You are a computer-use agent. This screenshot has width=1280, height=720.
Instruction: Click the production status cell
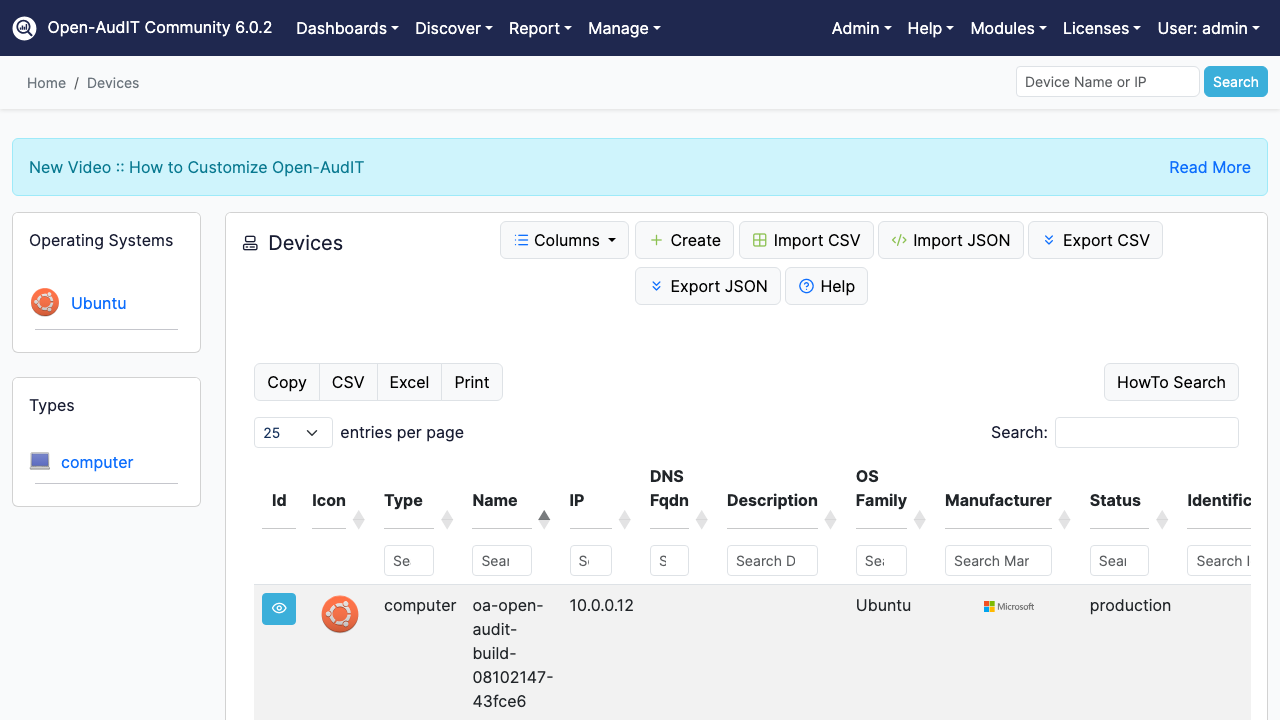pos(1130,605)
